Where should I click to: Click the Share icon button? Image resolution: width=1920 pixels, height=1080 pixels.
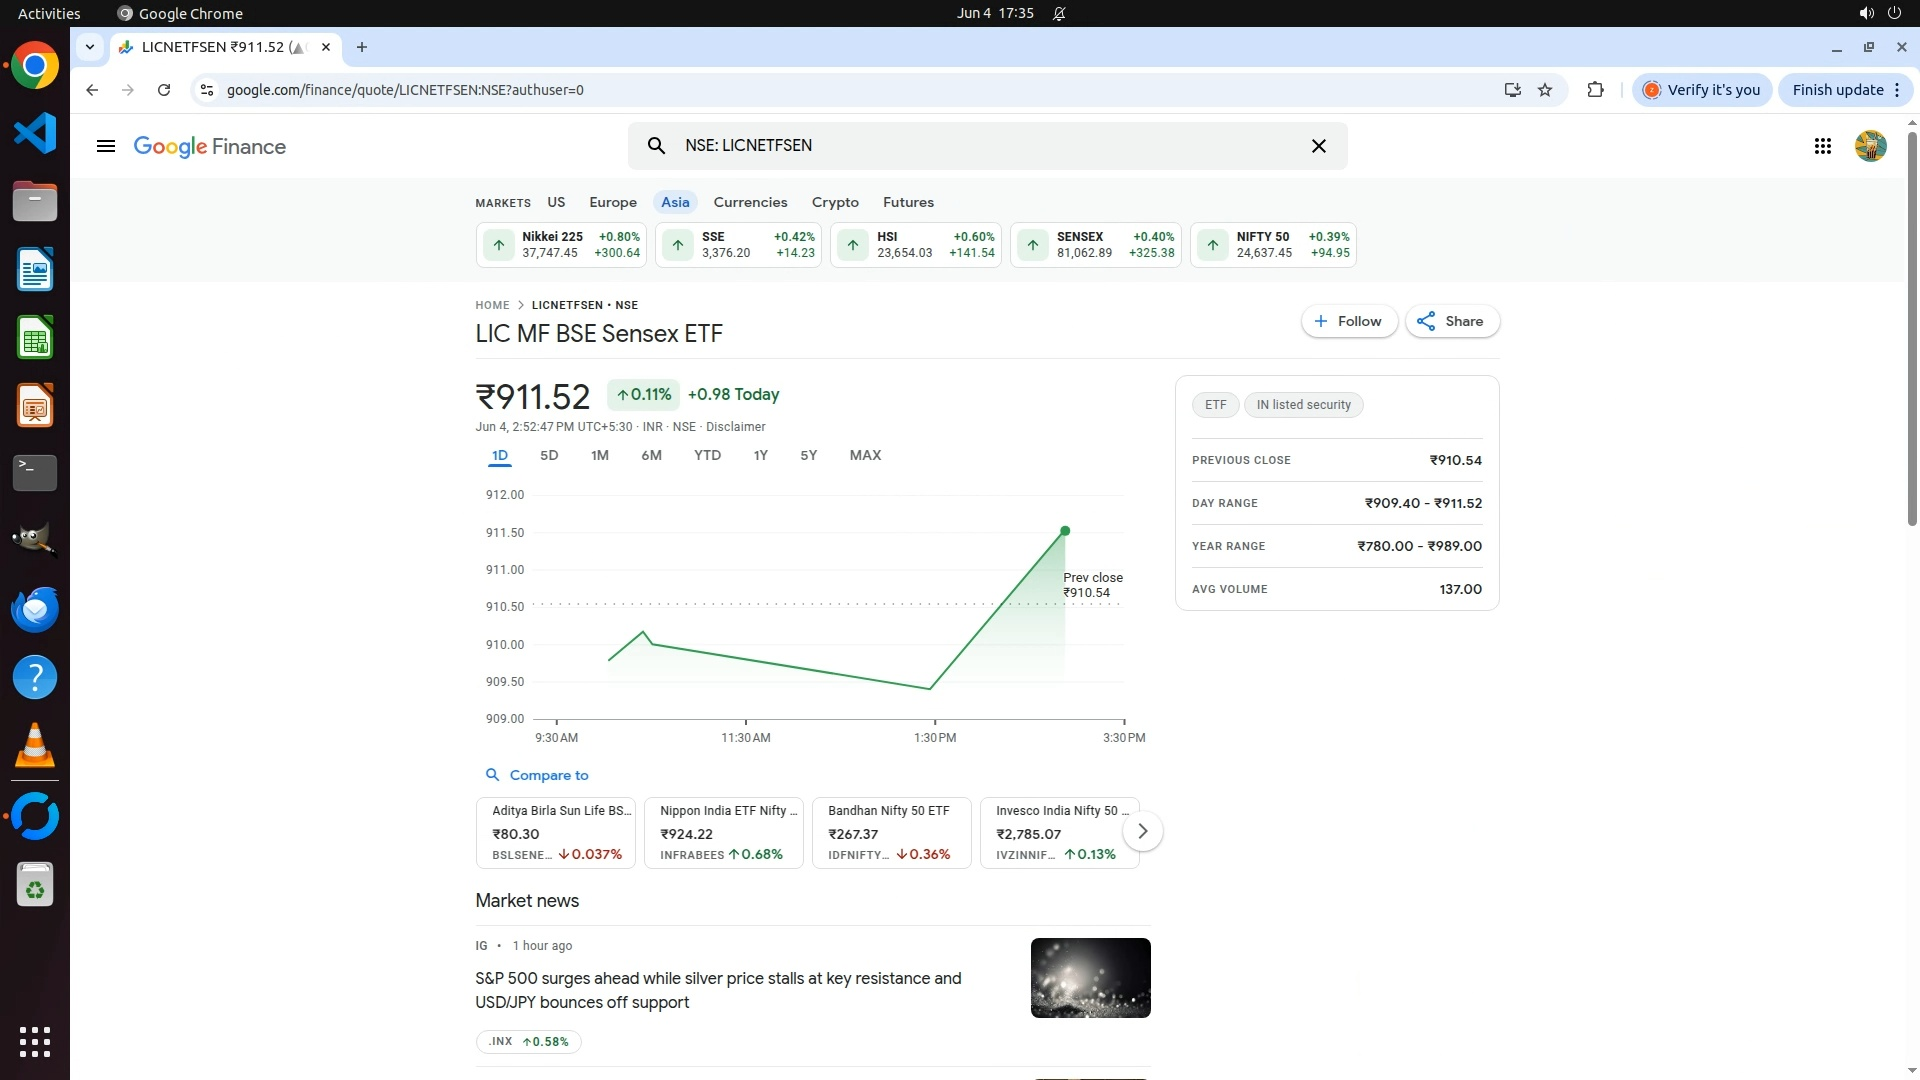coord(1452,321)
